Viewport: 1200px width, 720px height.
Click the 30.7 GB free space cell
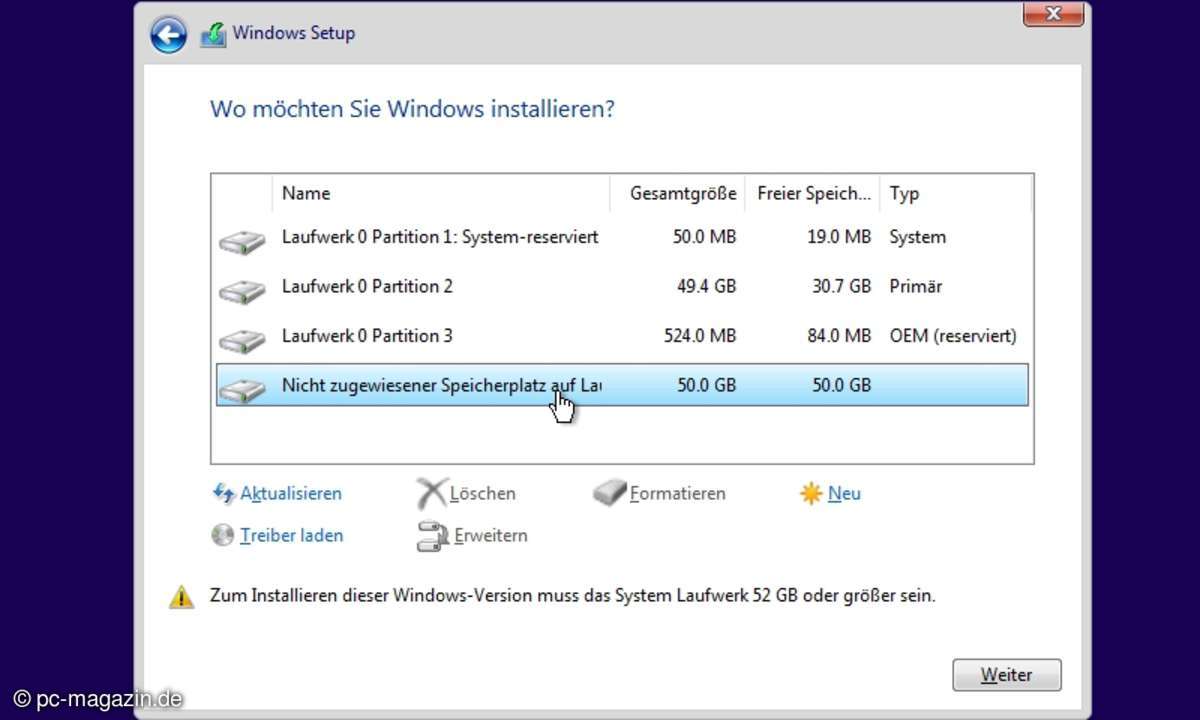(841, 286)
